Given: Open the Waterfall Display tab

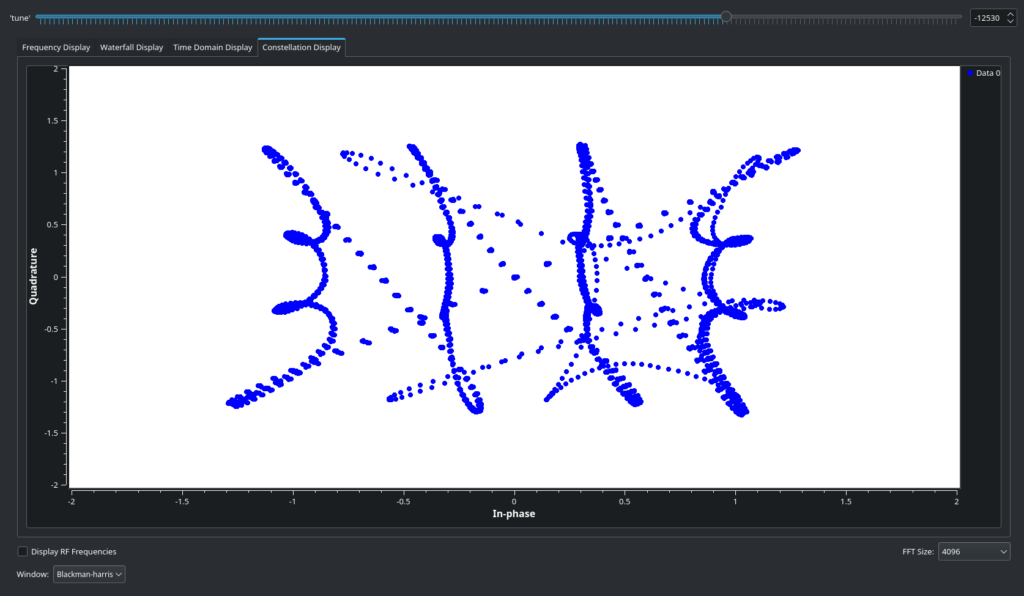Looking at the screenshot, I should tap(131, 47).
